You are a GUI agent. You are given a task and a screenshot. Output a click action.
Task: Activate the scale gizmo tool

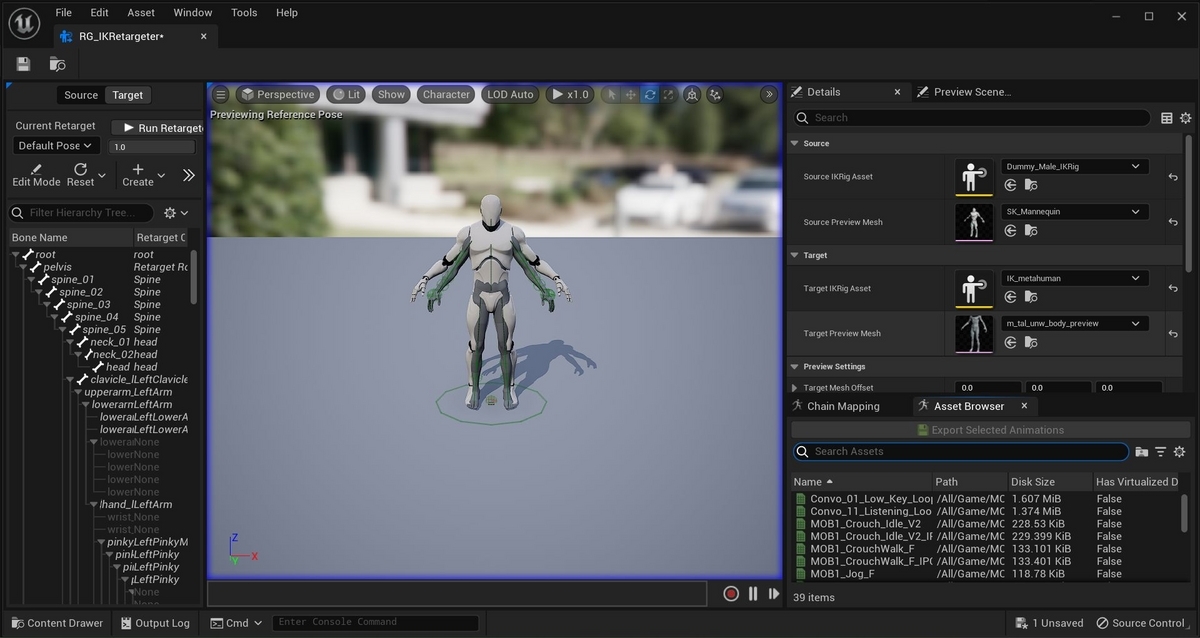(668, 95)
